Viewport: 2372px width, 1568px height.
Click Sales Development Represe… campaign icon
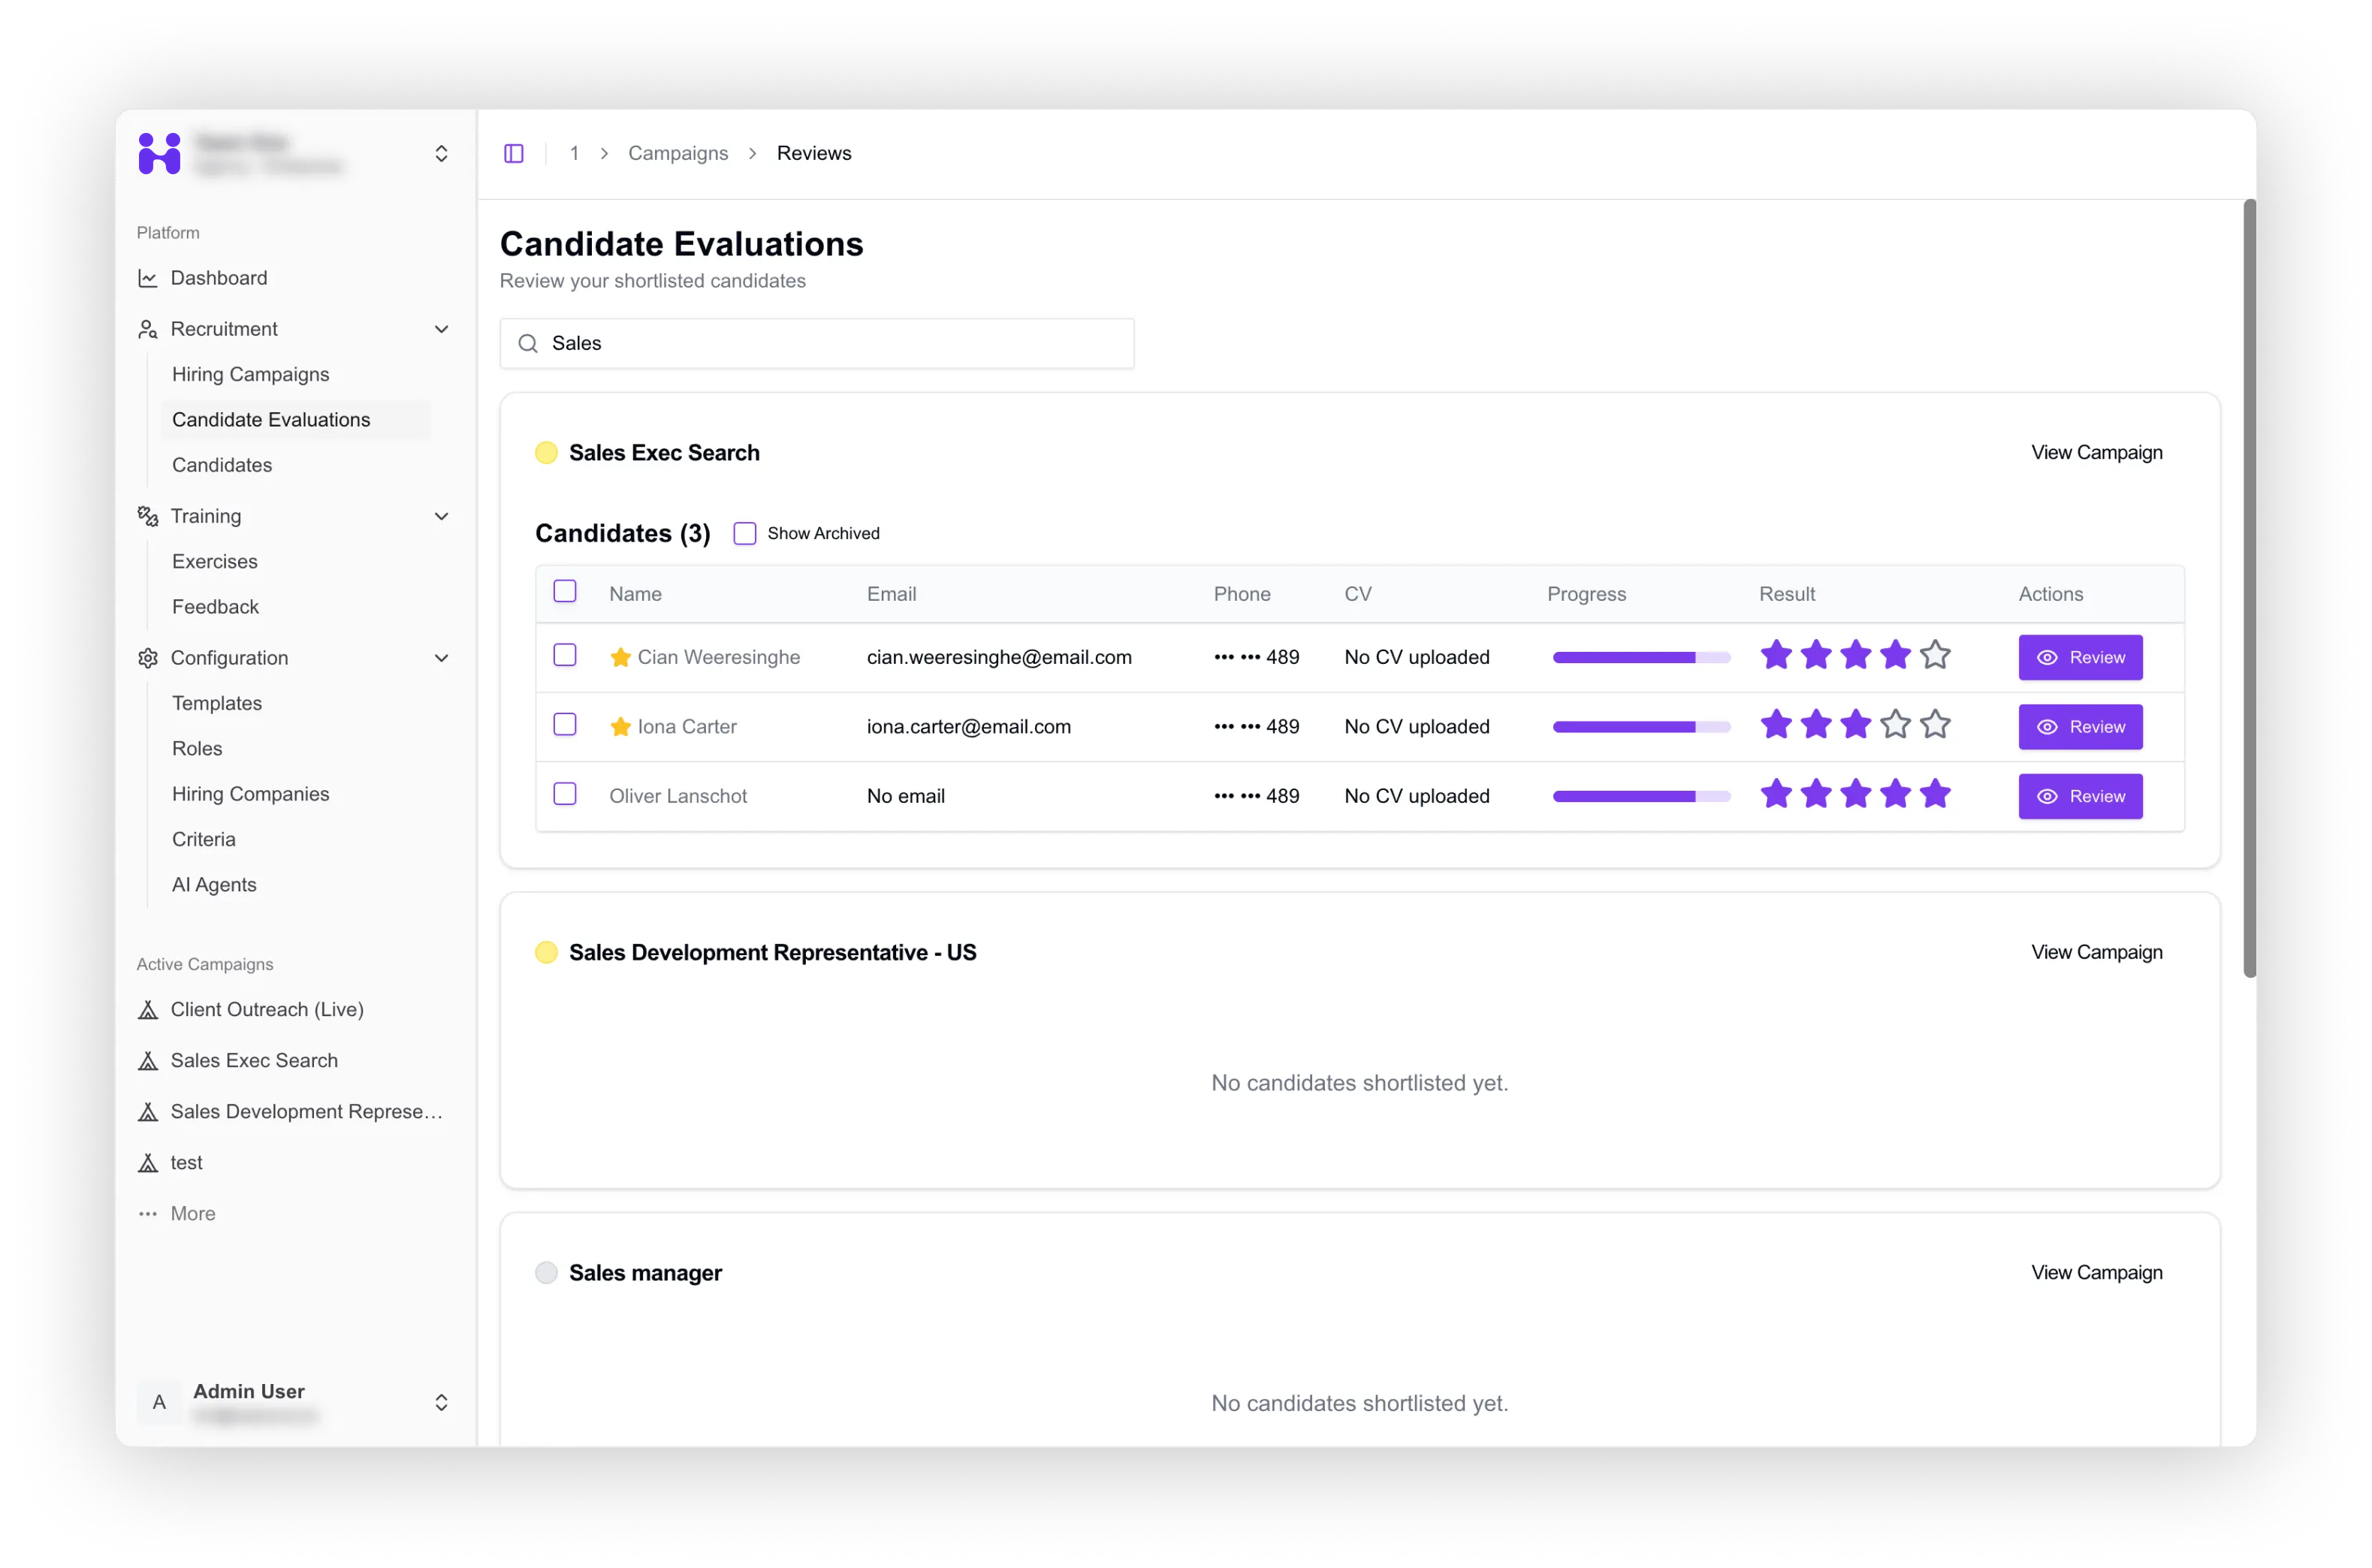tap(148, 1112)
